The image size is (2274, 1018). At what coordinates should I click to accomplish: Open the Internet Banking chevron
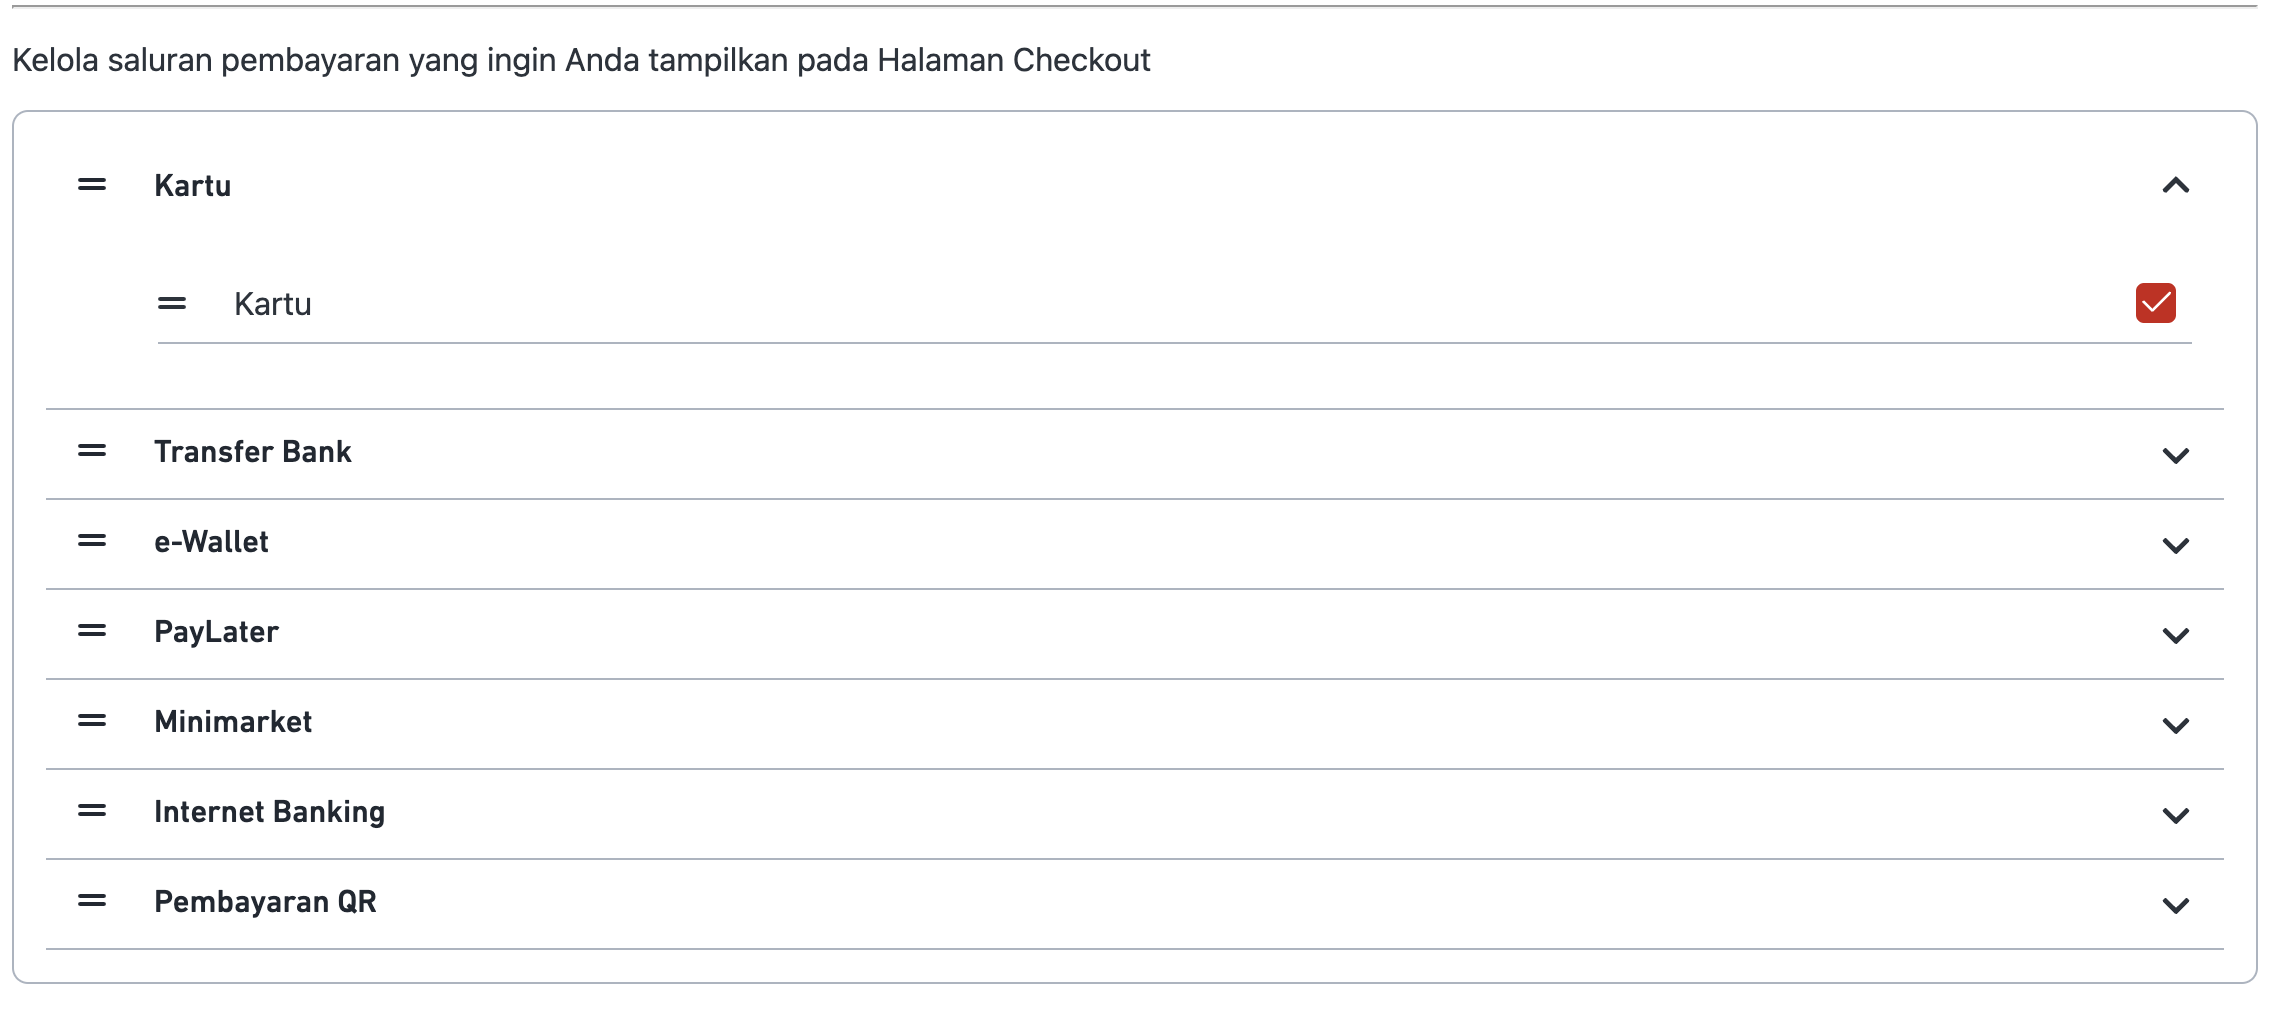[2175, 816]
